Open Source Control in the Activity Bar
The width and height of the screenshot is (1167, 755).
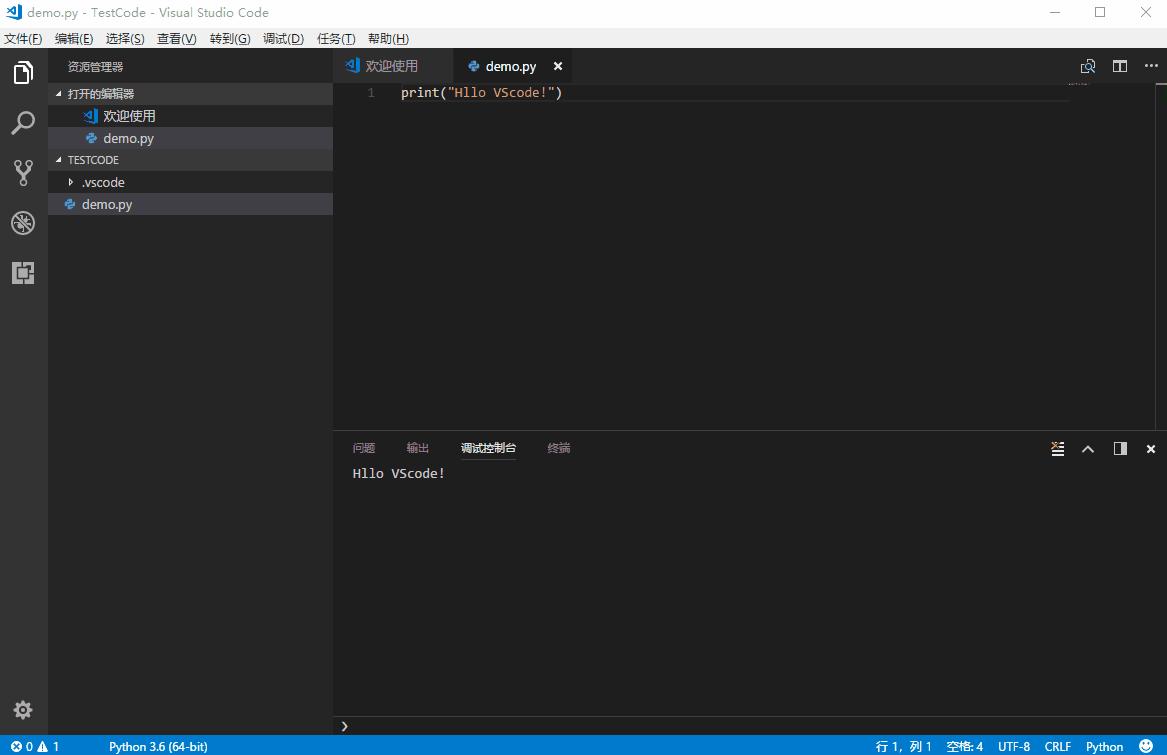coord(22,172)
